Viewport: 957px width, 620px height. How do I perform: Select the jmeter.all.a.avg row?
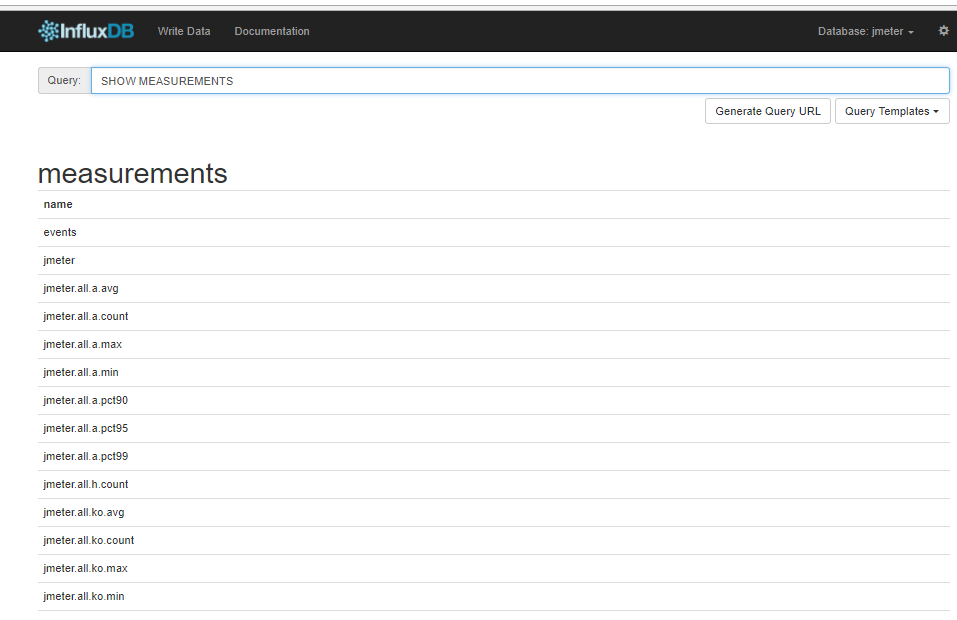(494, 289)
